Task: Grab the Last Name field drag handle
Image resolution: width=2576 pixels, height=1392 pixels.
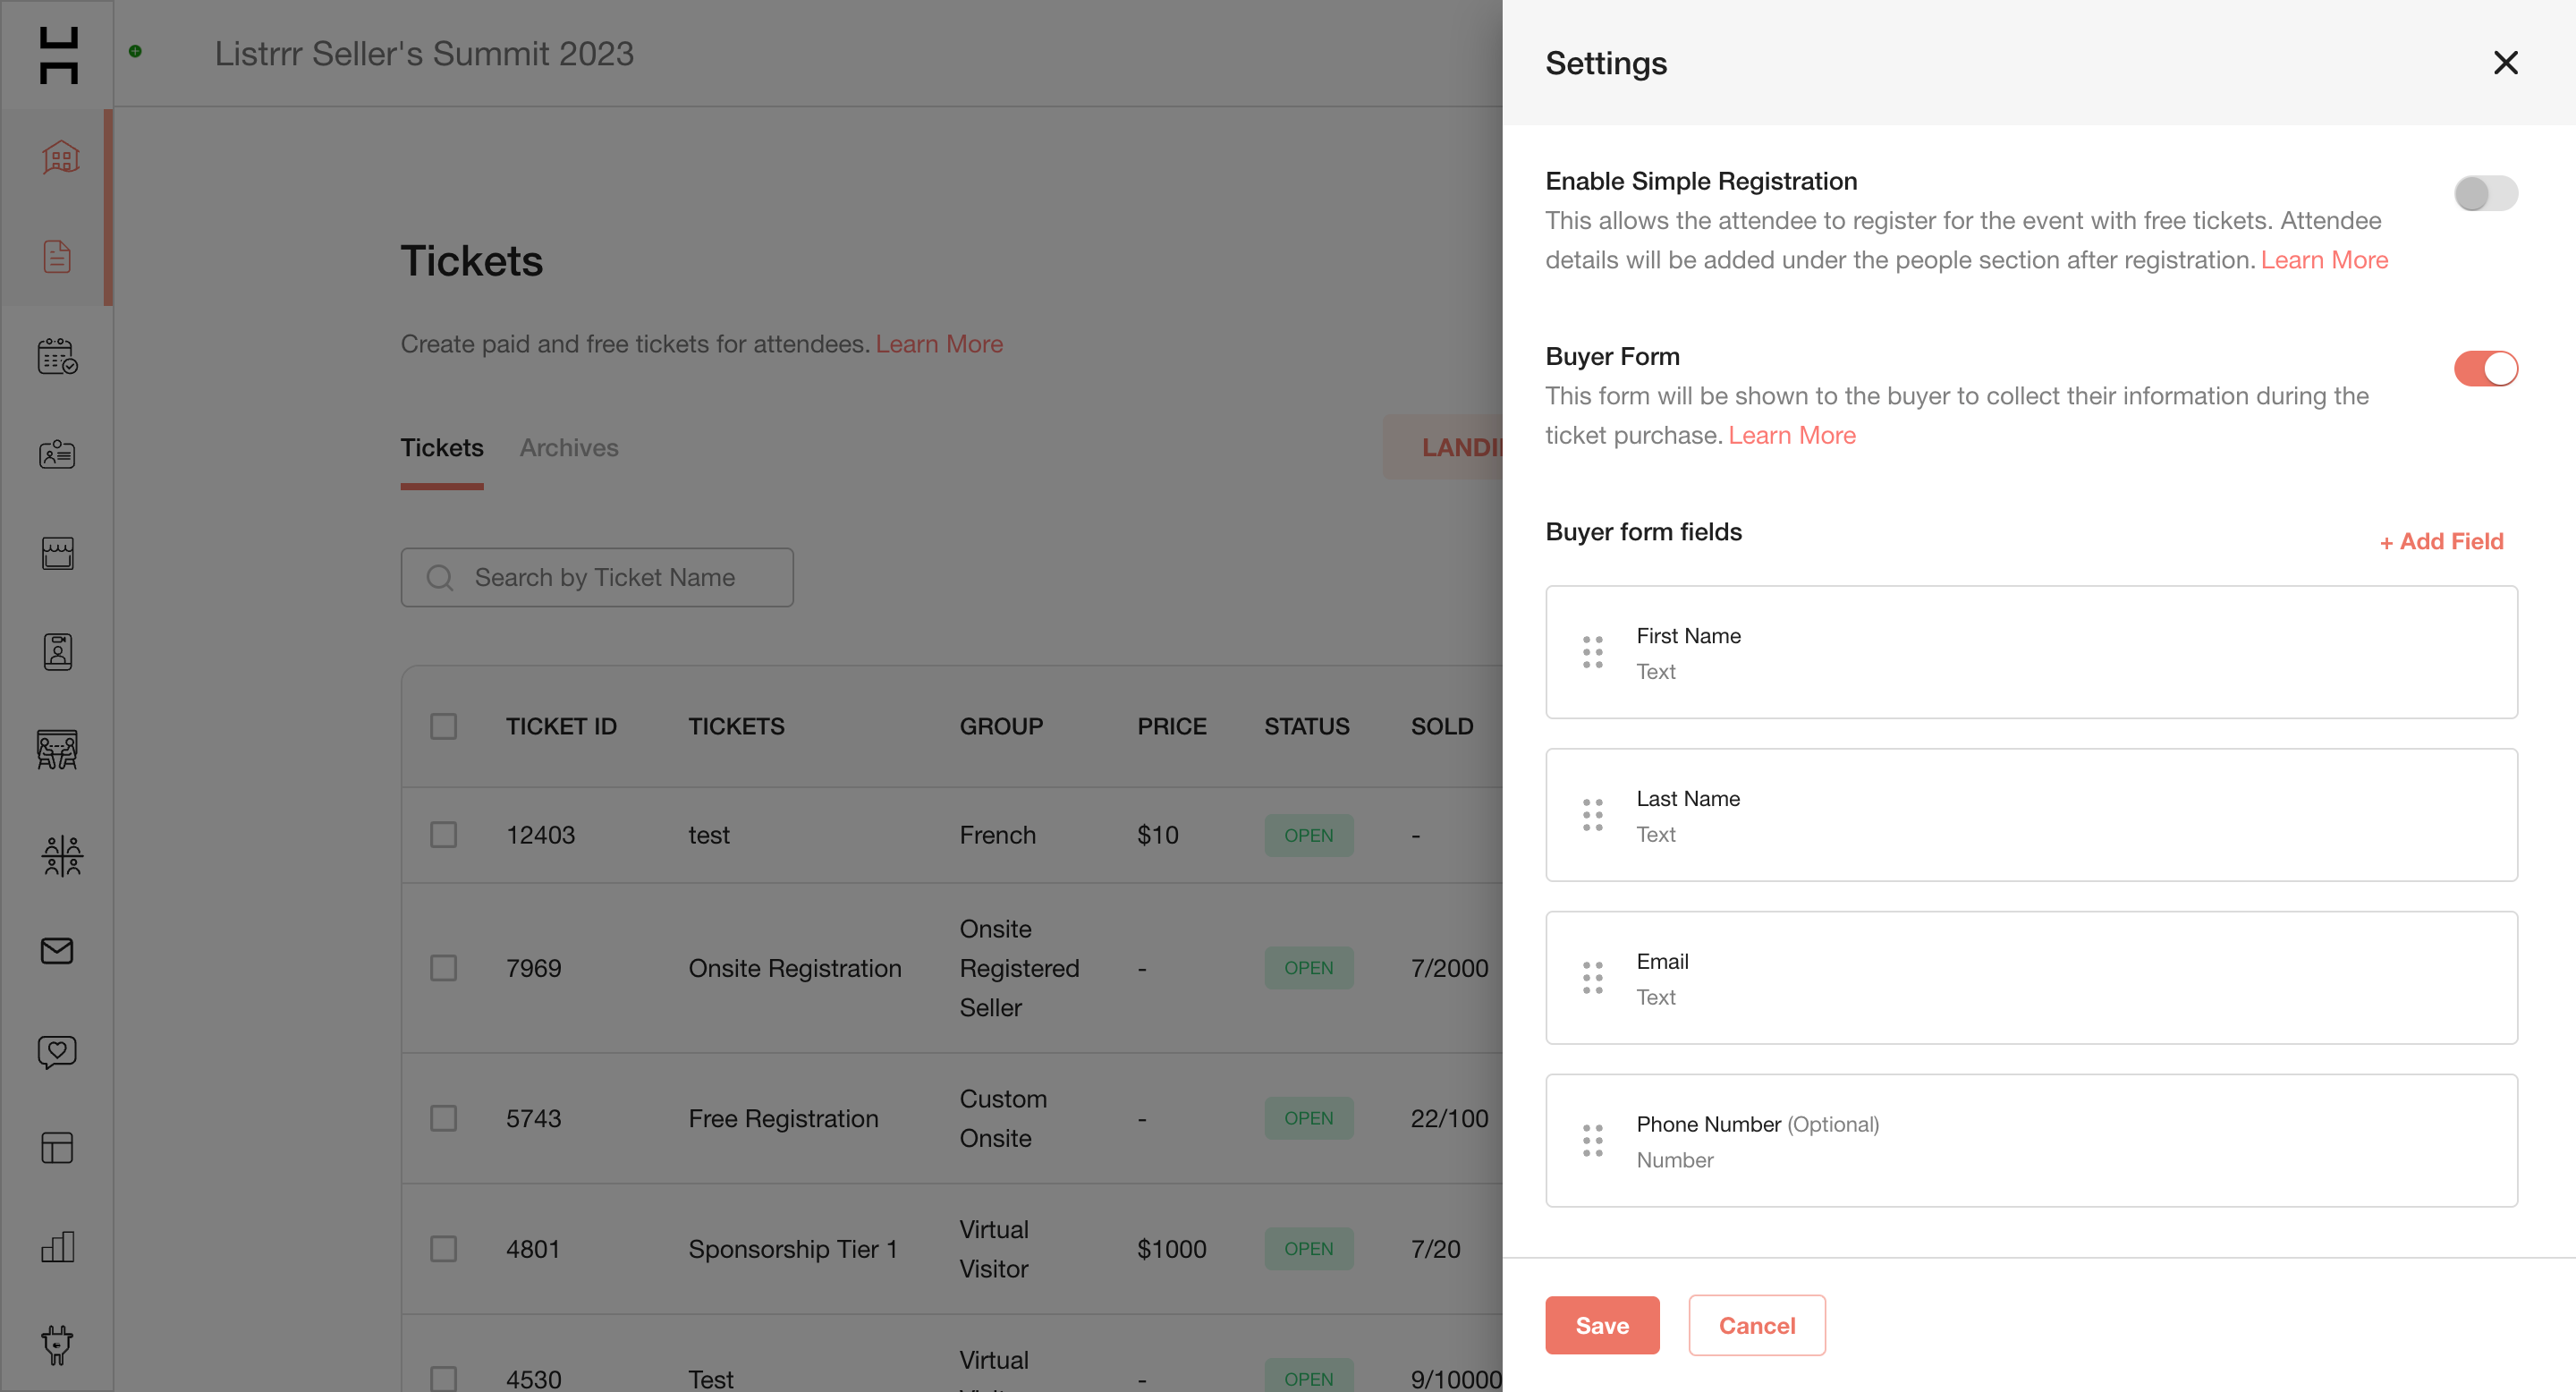Action: click(x=1592, y=815)
